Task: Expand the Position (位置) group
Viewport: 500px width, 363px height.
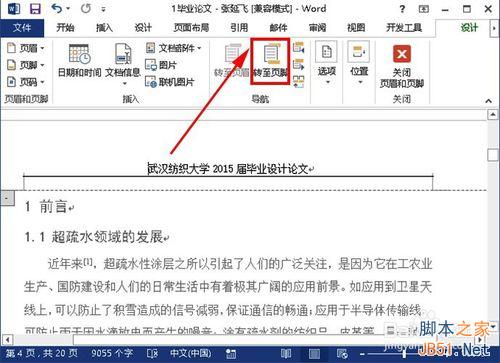Action: pos(359,63)
